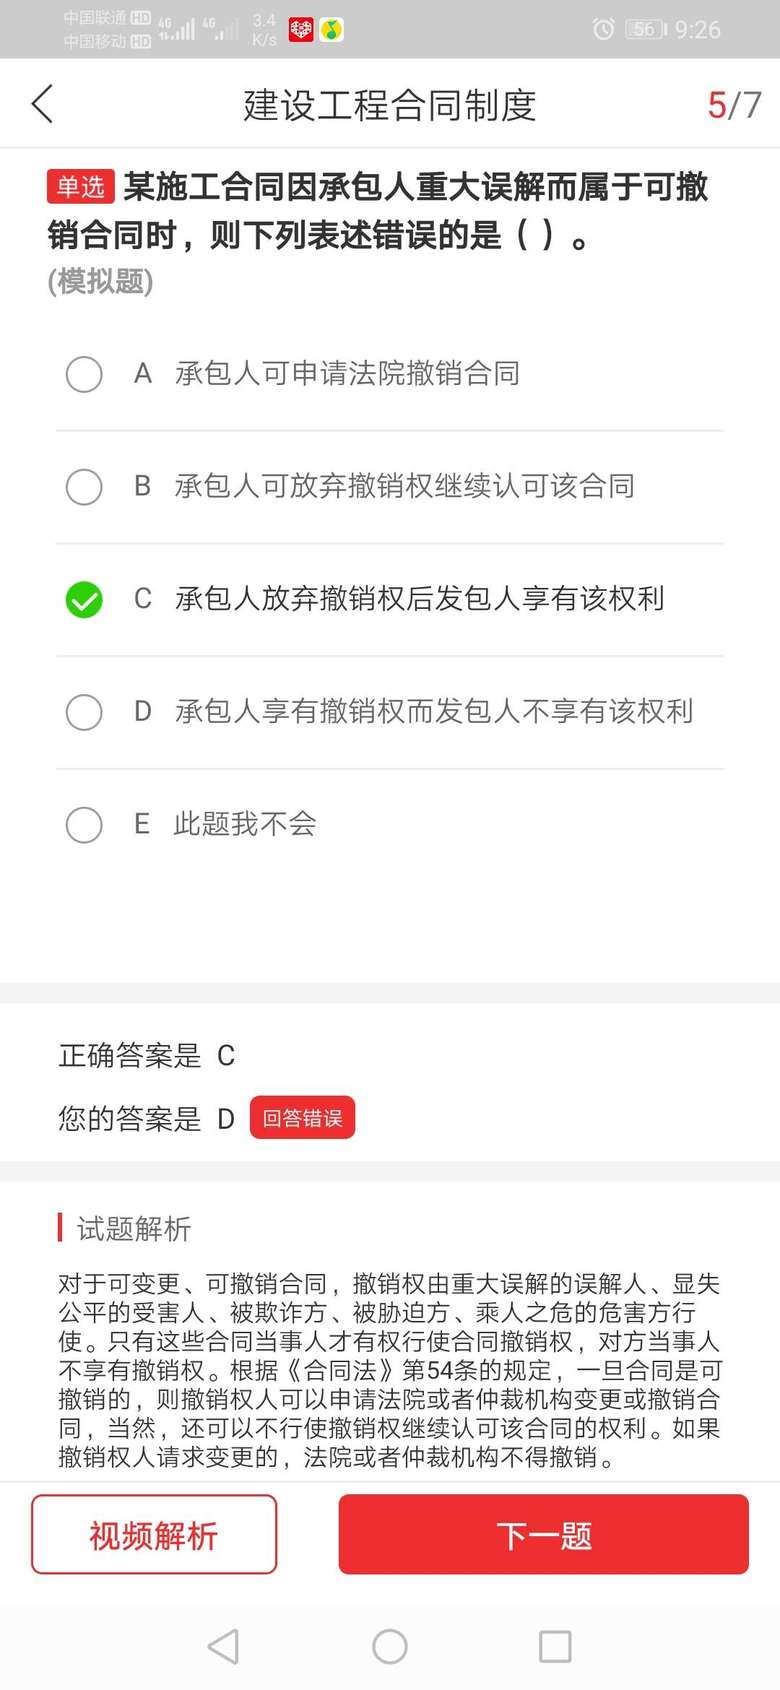Go to next question 下一题
The image size is (780, 1690).
[x=543, y=1534]
